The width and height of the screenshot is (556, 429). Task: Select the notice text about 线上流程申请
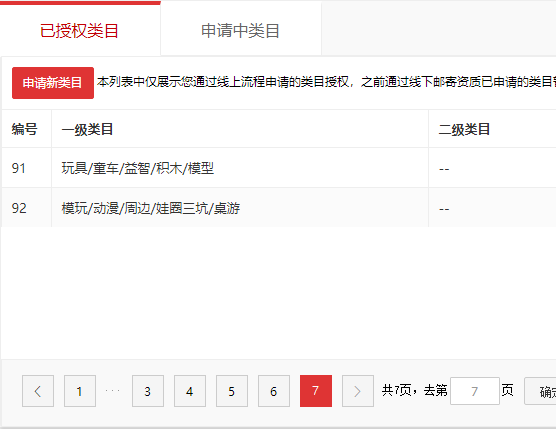pos(326,82)
